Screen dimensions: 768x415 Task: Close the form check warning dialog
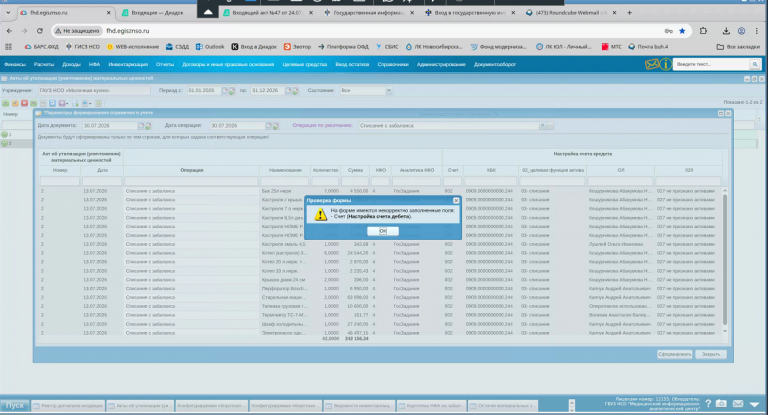point(456,200)
